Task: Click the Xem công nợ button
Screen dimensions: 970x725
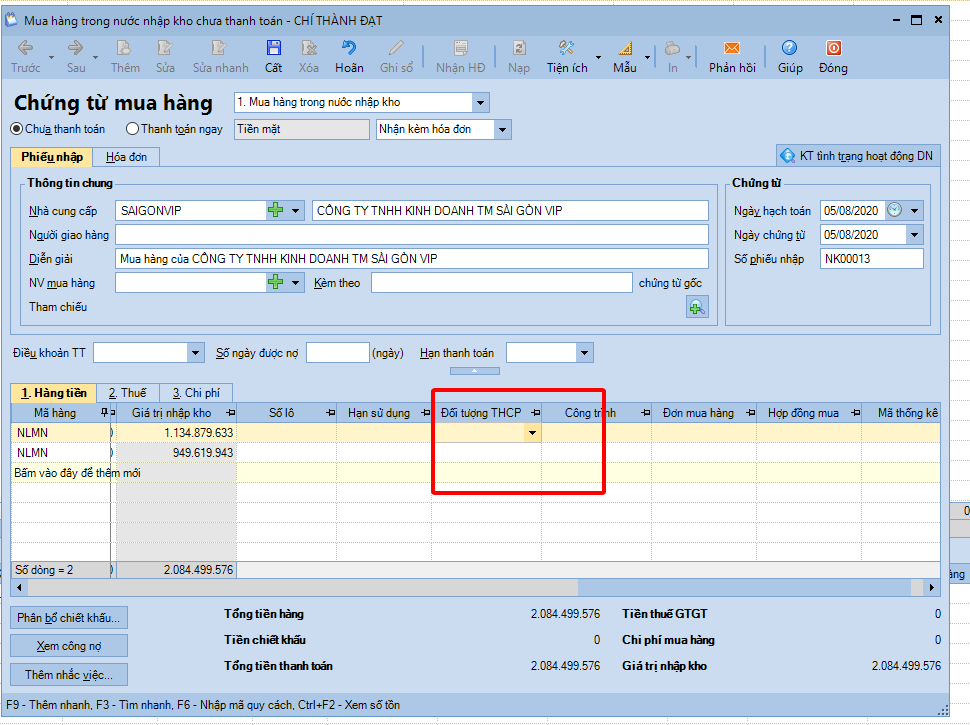Action: [69, 646]
